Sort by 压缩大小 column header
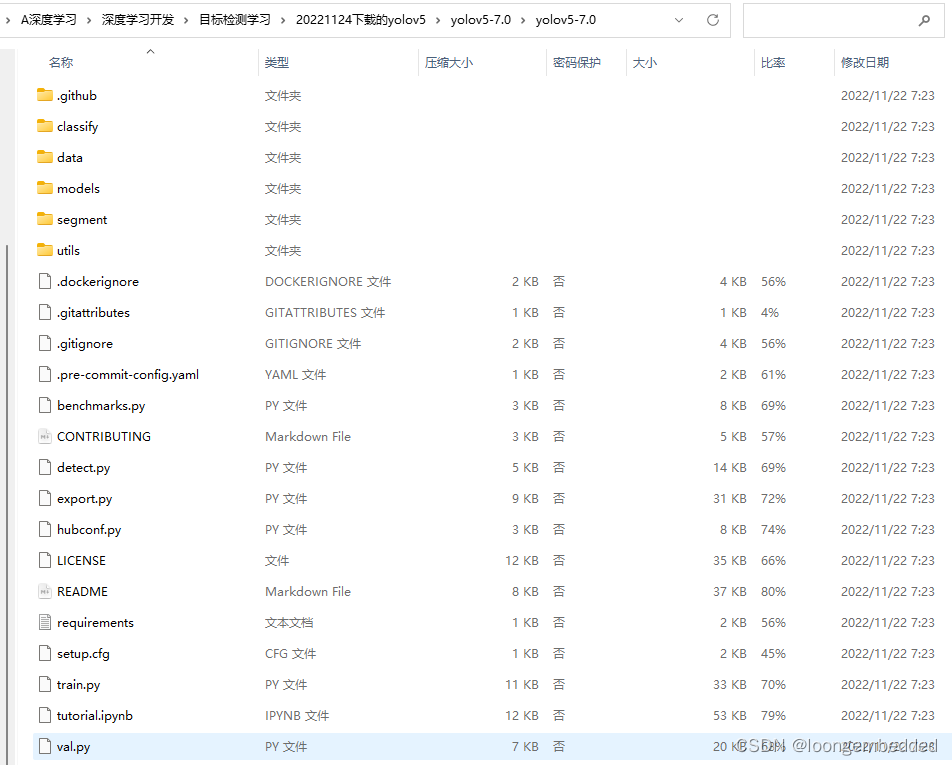The image size is (952, 765). tap(449, 63)
